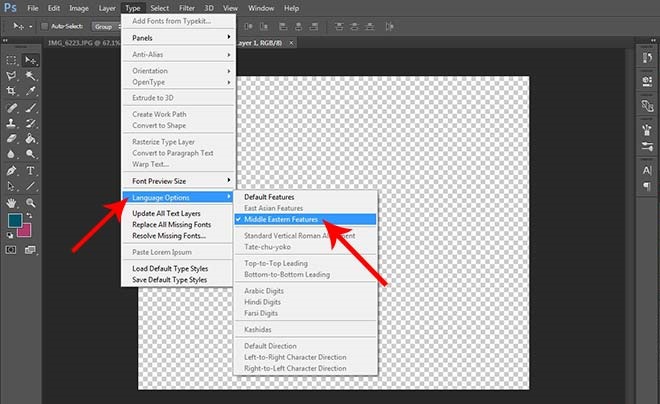
Task: Select the Horizontal Type tool
Action: click(30, 170)
